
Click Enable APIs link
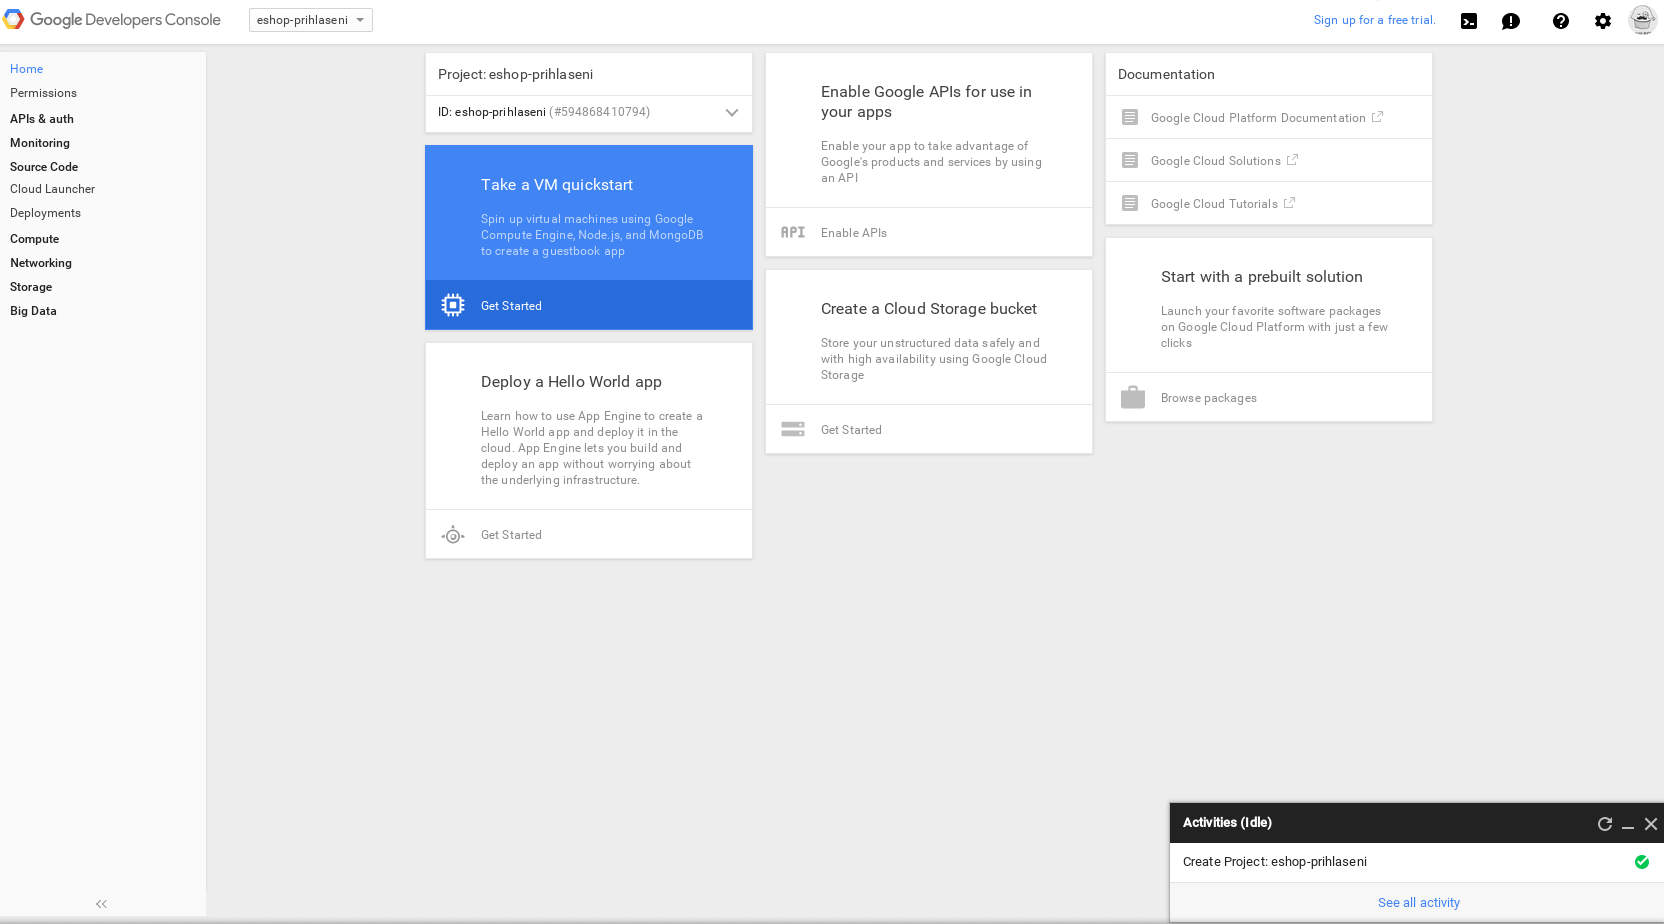point(854,233)
